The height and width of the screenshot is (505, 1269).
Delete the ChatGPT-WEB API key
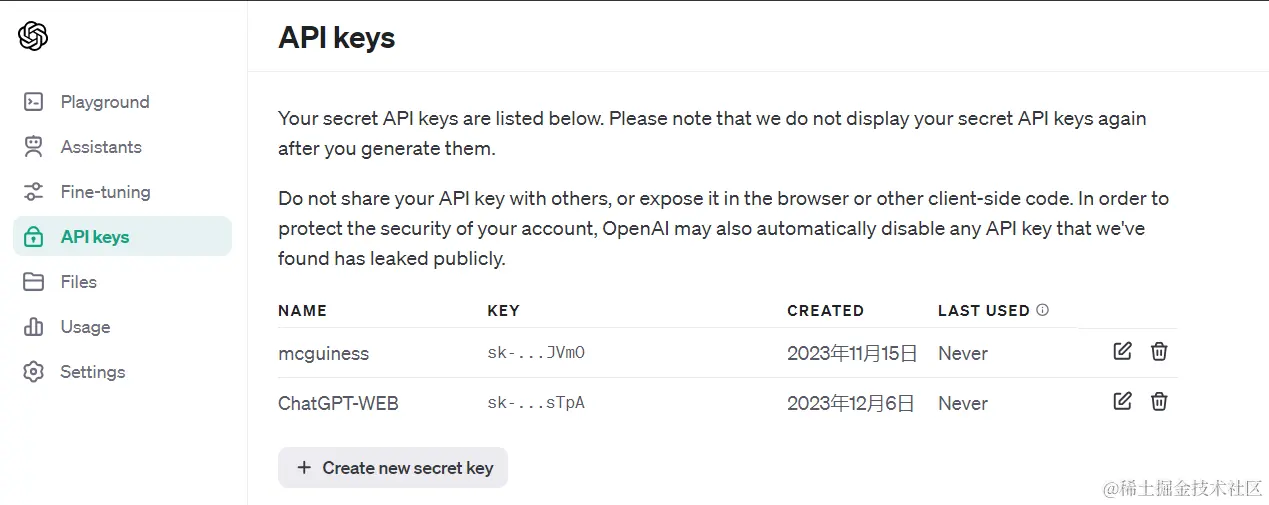point(1159,401)
